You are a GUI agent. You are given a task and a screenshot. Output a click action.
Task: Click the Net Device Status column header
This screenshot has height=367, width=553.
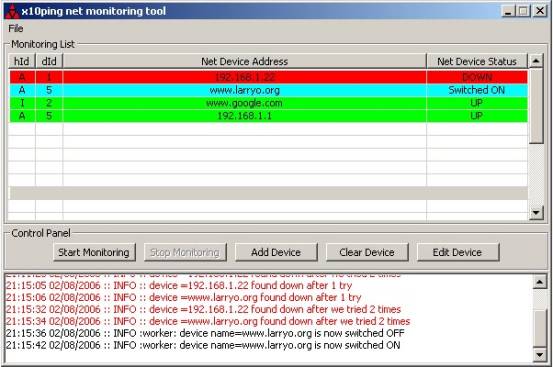tap(477, 61)
